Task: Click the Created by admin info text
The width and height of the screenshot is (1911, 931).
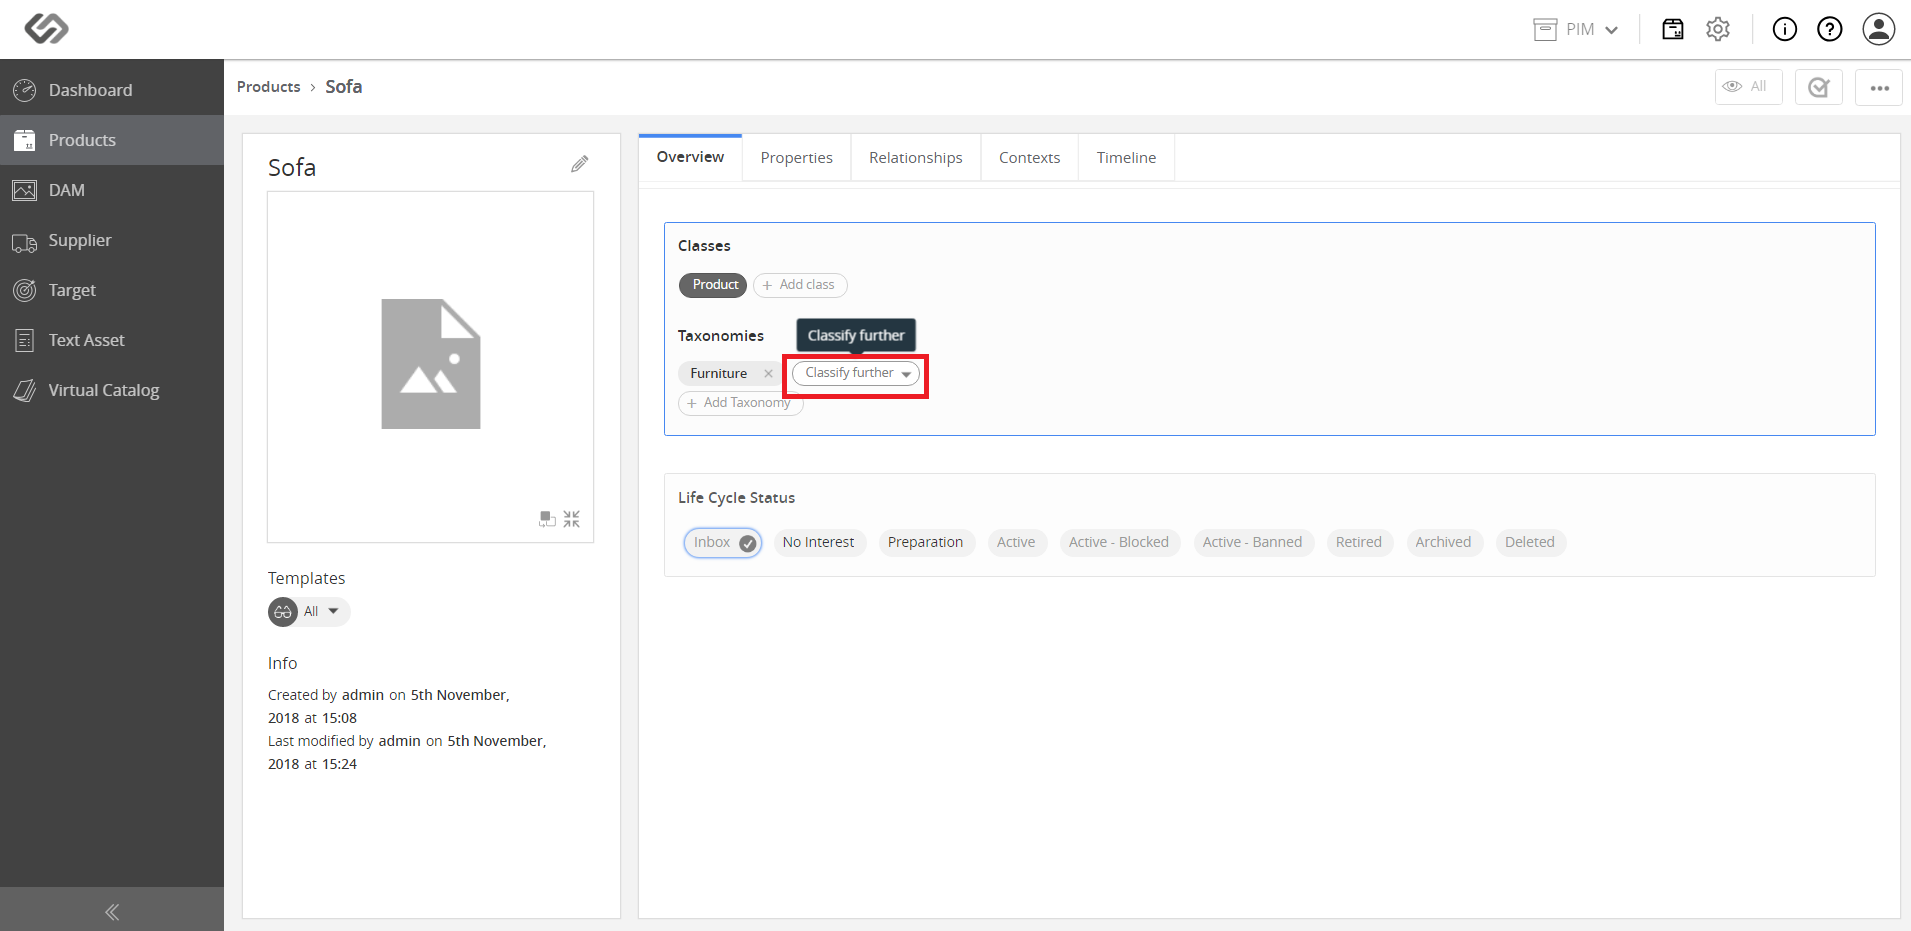Action: [x=389, y=706]
